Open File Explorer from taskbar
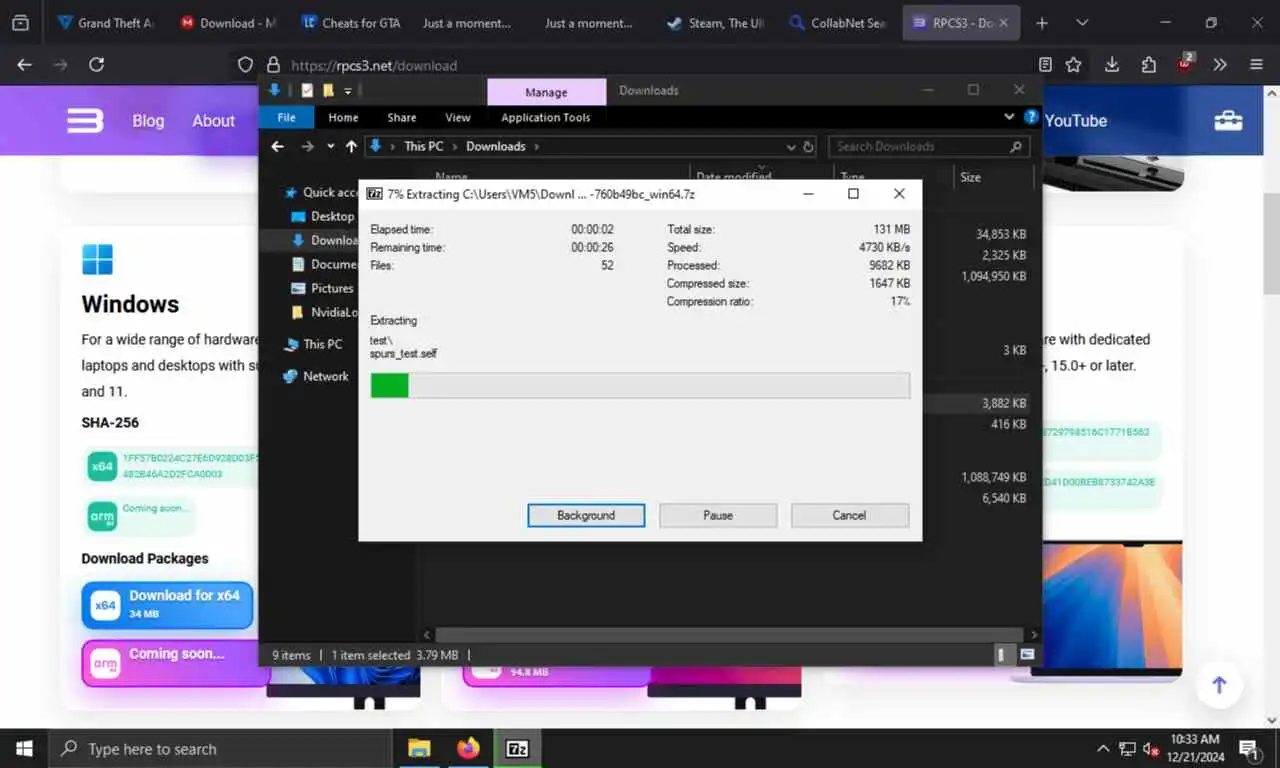Viewport: 1280px width, 768px height. [419, 748]
